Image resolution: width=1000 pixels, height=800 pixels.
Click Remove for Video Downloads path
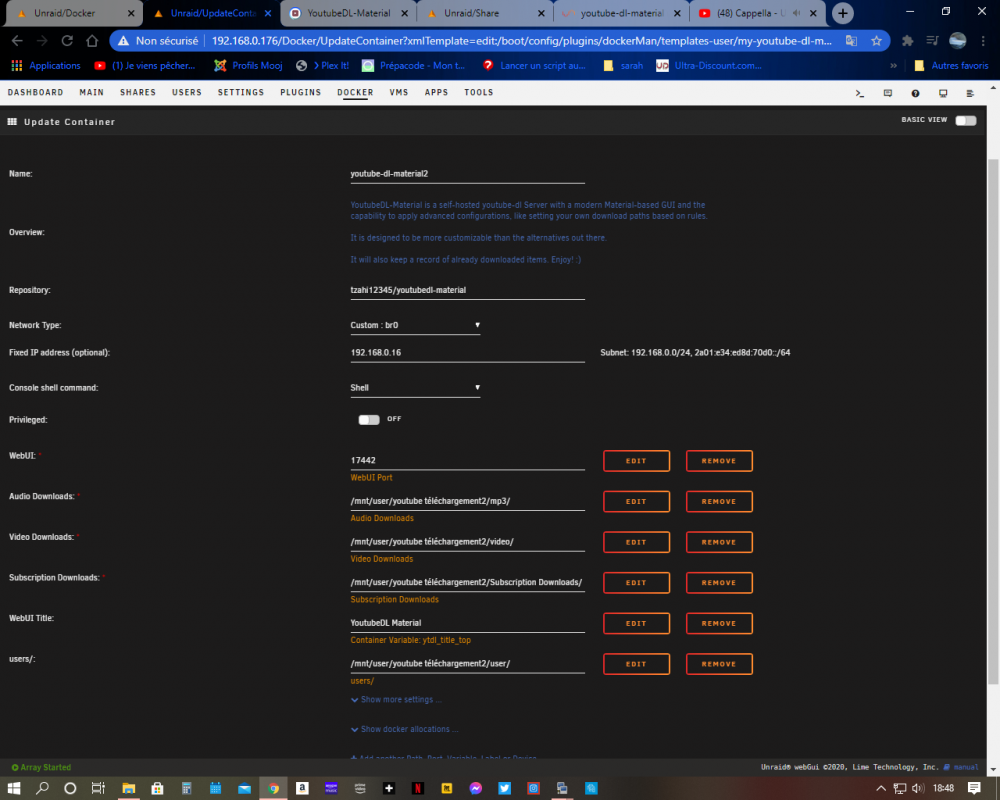click(x=719, y=542)
